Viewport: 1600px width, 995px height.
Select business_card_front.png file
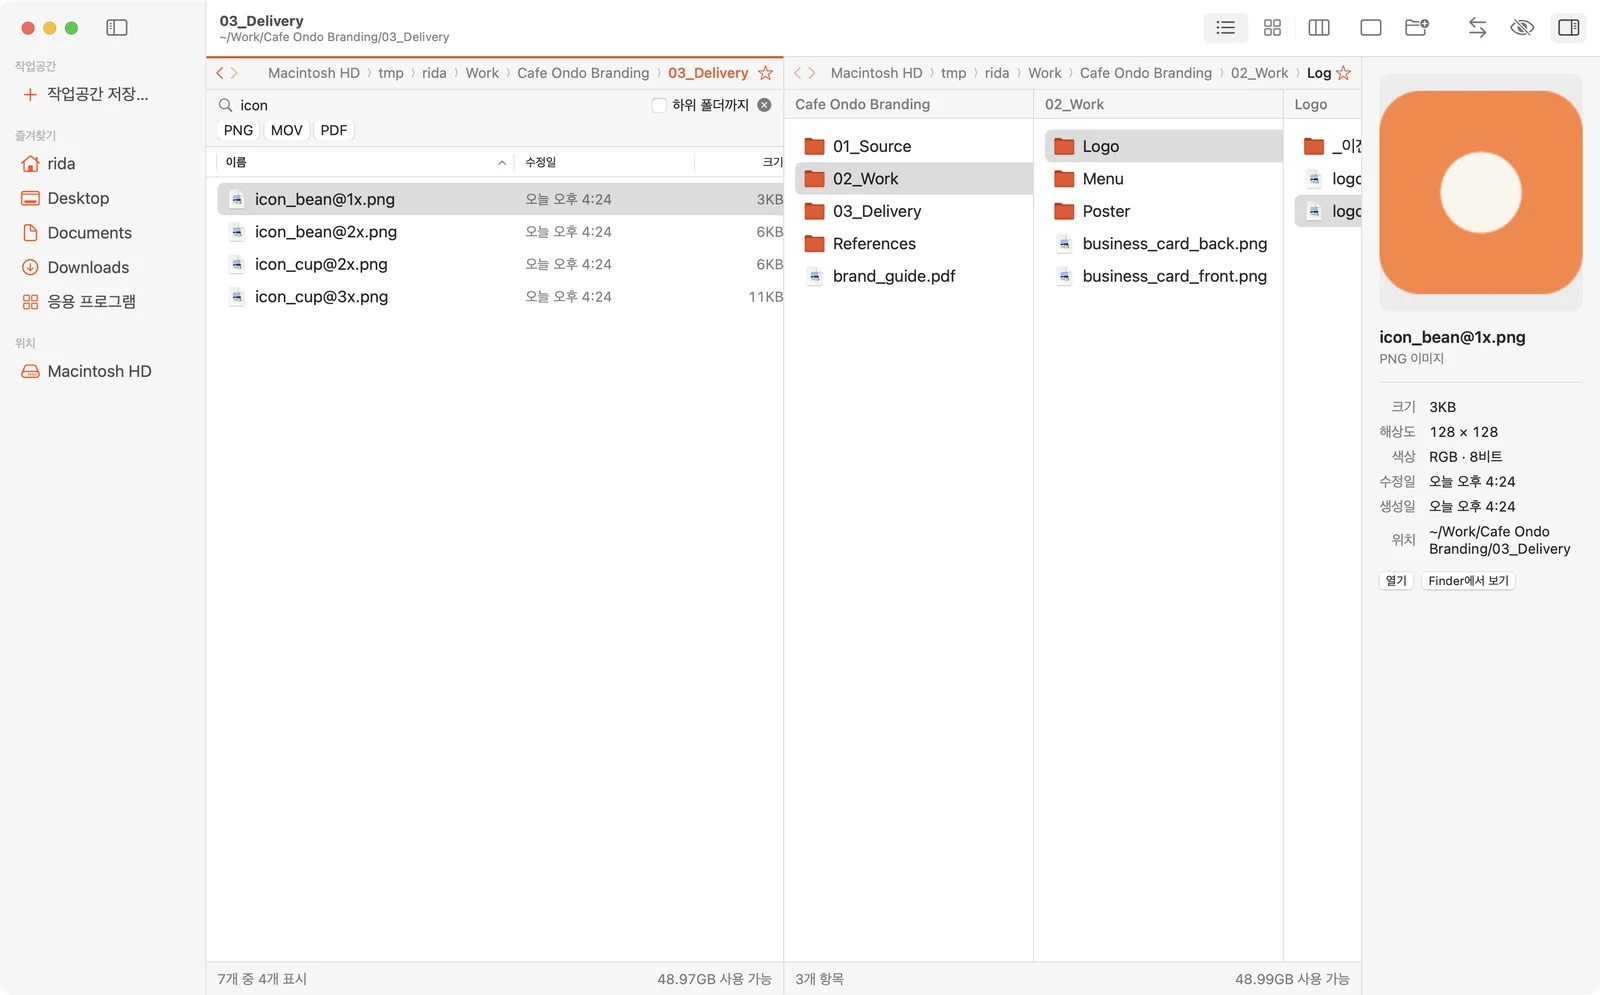point(1164,276)
